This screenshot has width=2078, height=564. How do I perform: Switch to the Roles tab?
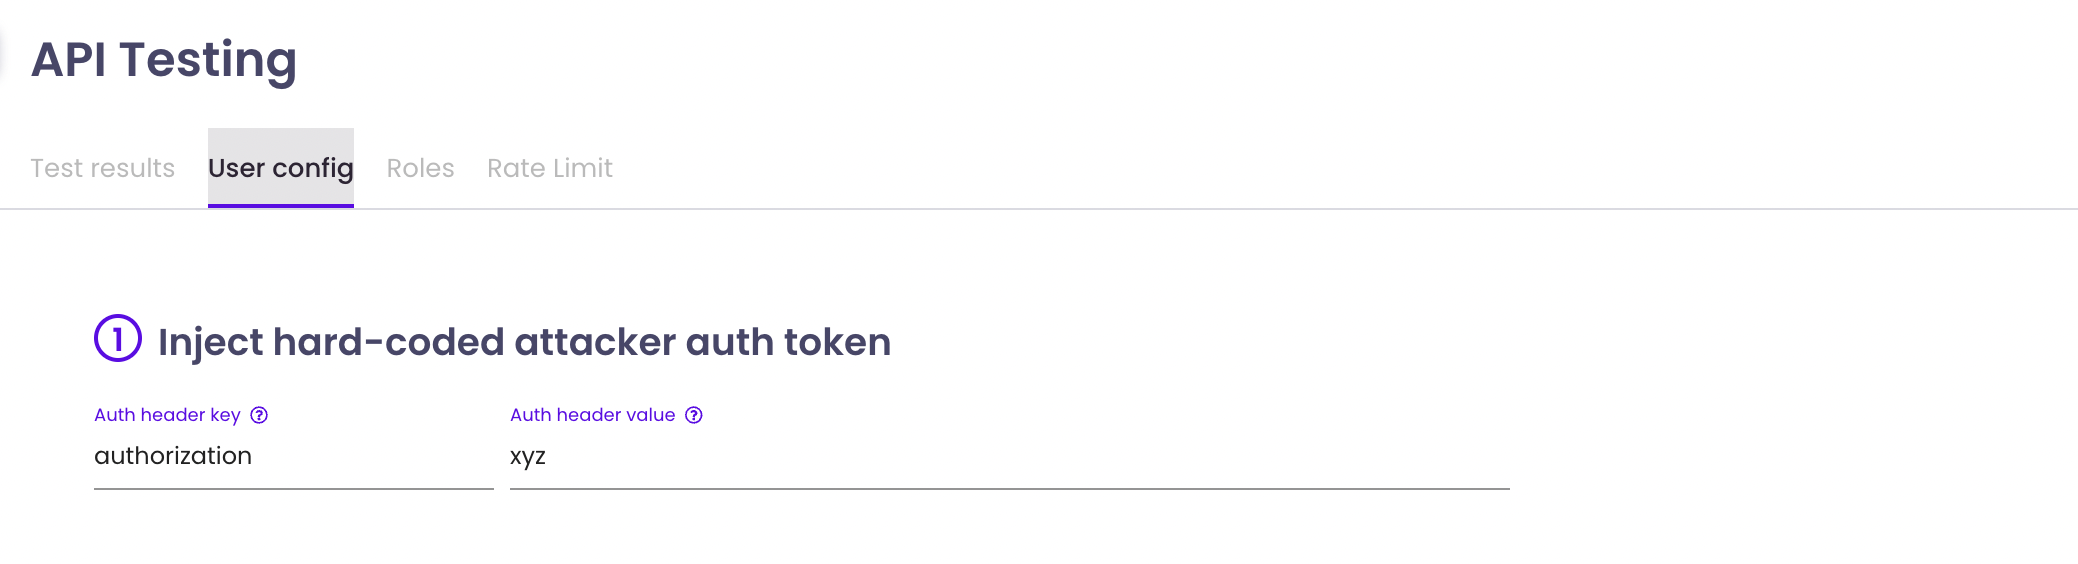pyautogui.click(x=420, y=168)
